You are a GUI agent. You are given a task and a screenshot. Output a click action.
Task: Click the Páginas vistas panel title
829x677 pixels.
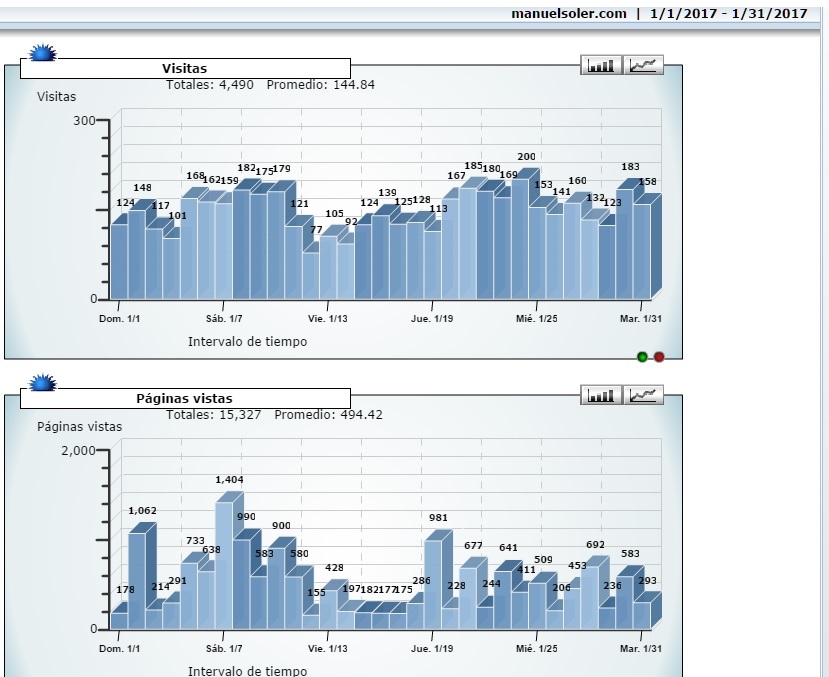point(185,399)
